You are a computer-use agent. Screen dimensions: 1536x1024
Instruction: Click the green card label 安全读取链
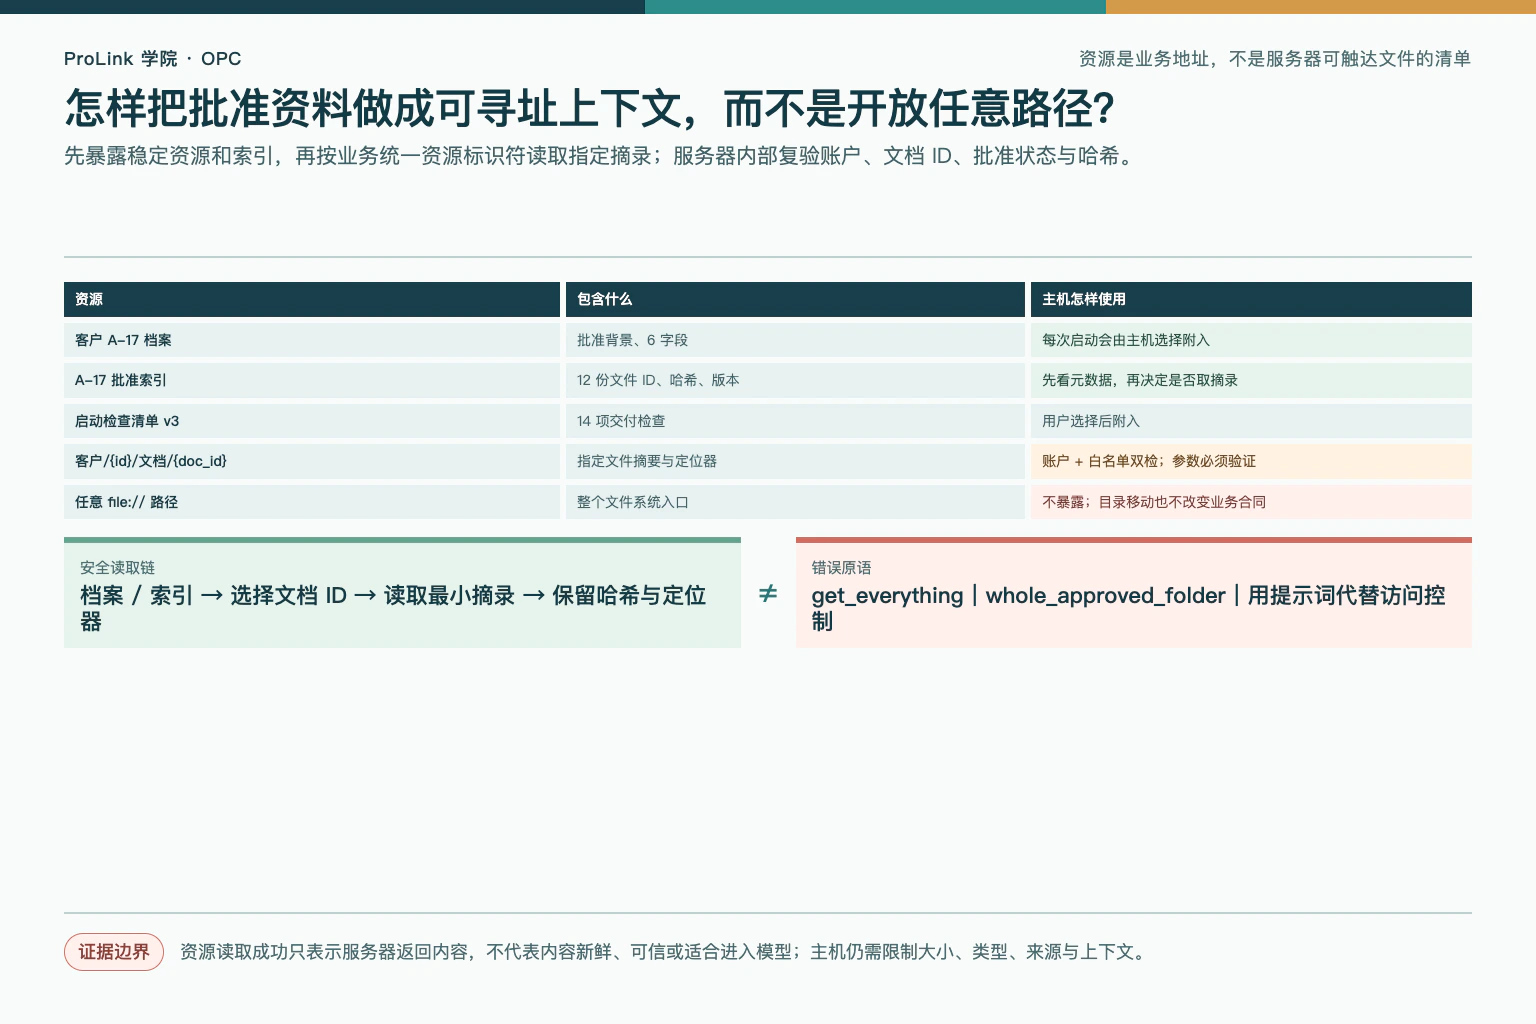point(118,568)
